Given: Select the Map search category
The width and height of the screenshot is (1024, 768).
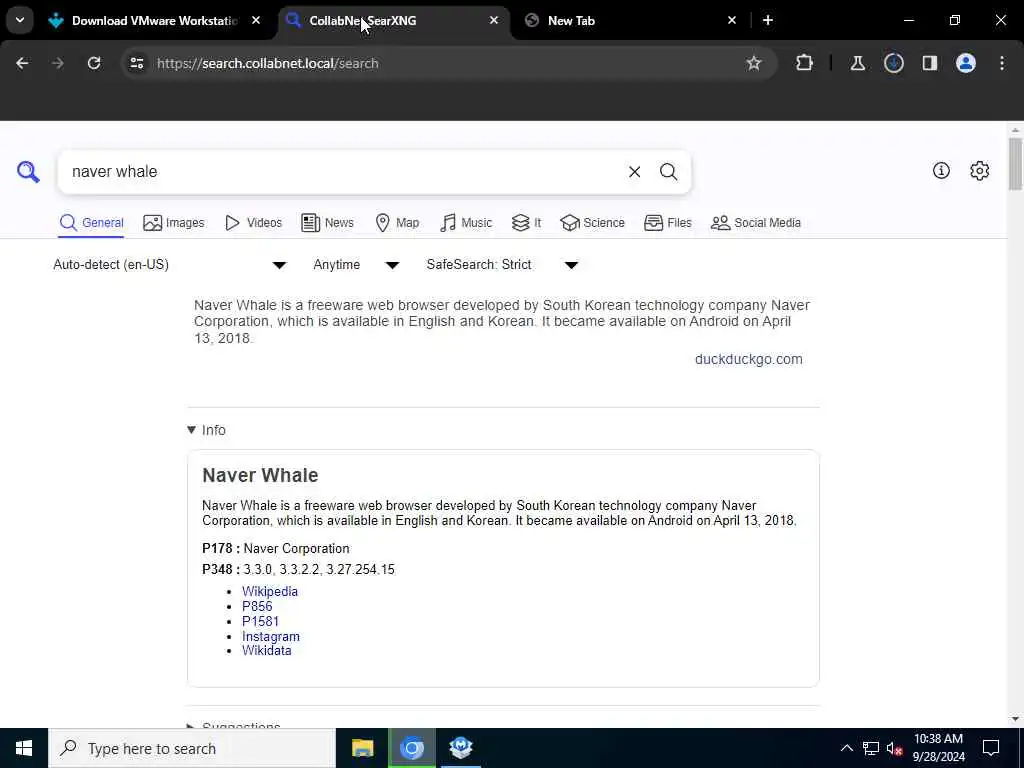Looking at the screenshot, I should (x=397, y=223).
